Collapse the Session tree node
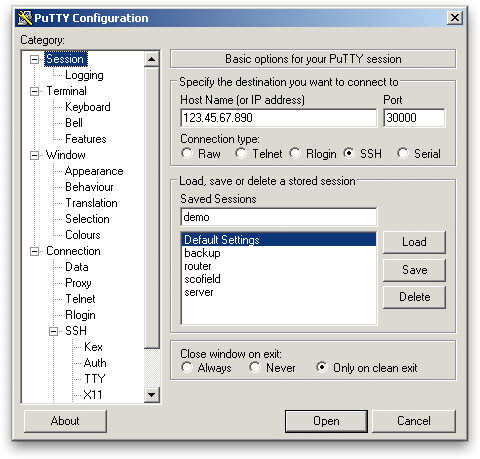 pos(34,60)
